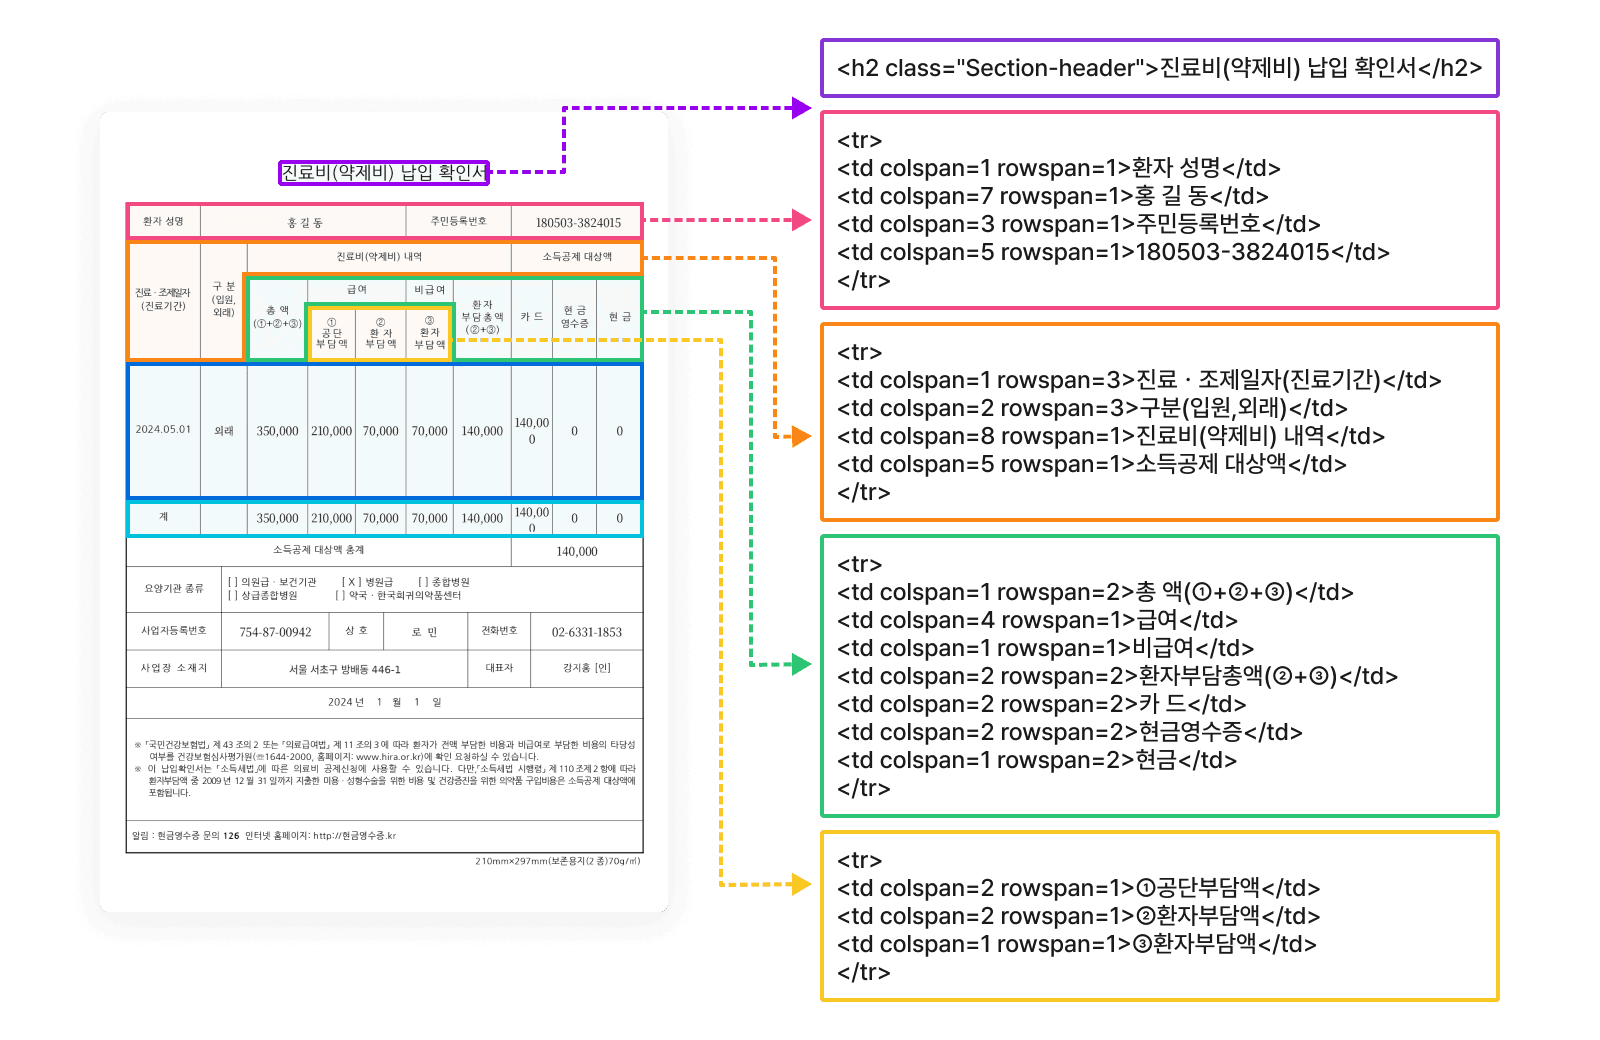This screenshot has height=1040, width=1600.
Task: Click the '사업자등록번호' label cell
Action: point(174,630)
